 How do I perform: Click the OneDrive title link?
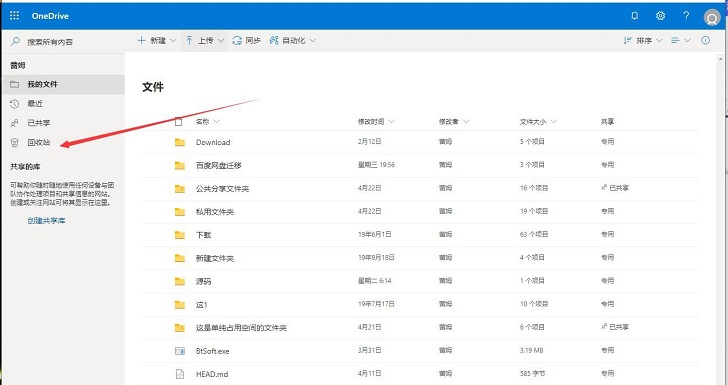click(50, 16)
